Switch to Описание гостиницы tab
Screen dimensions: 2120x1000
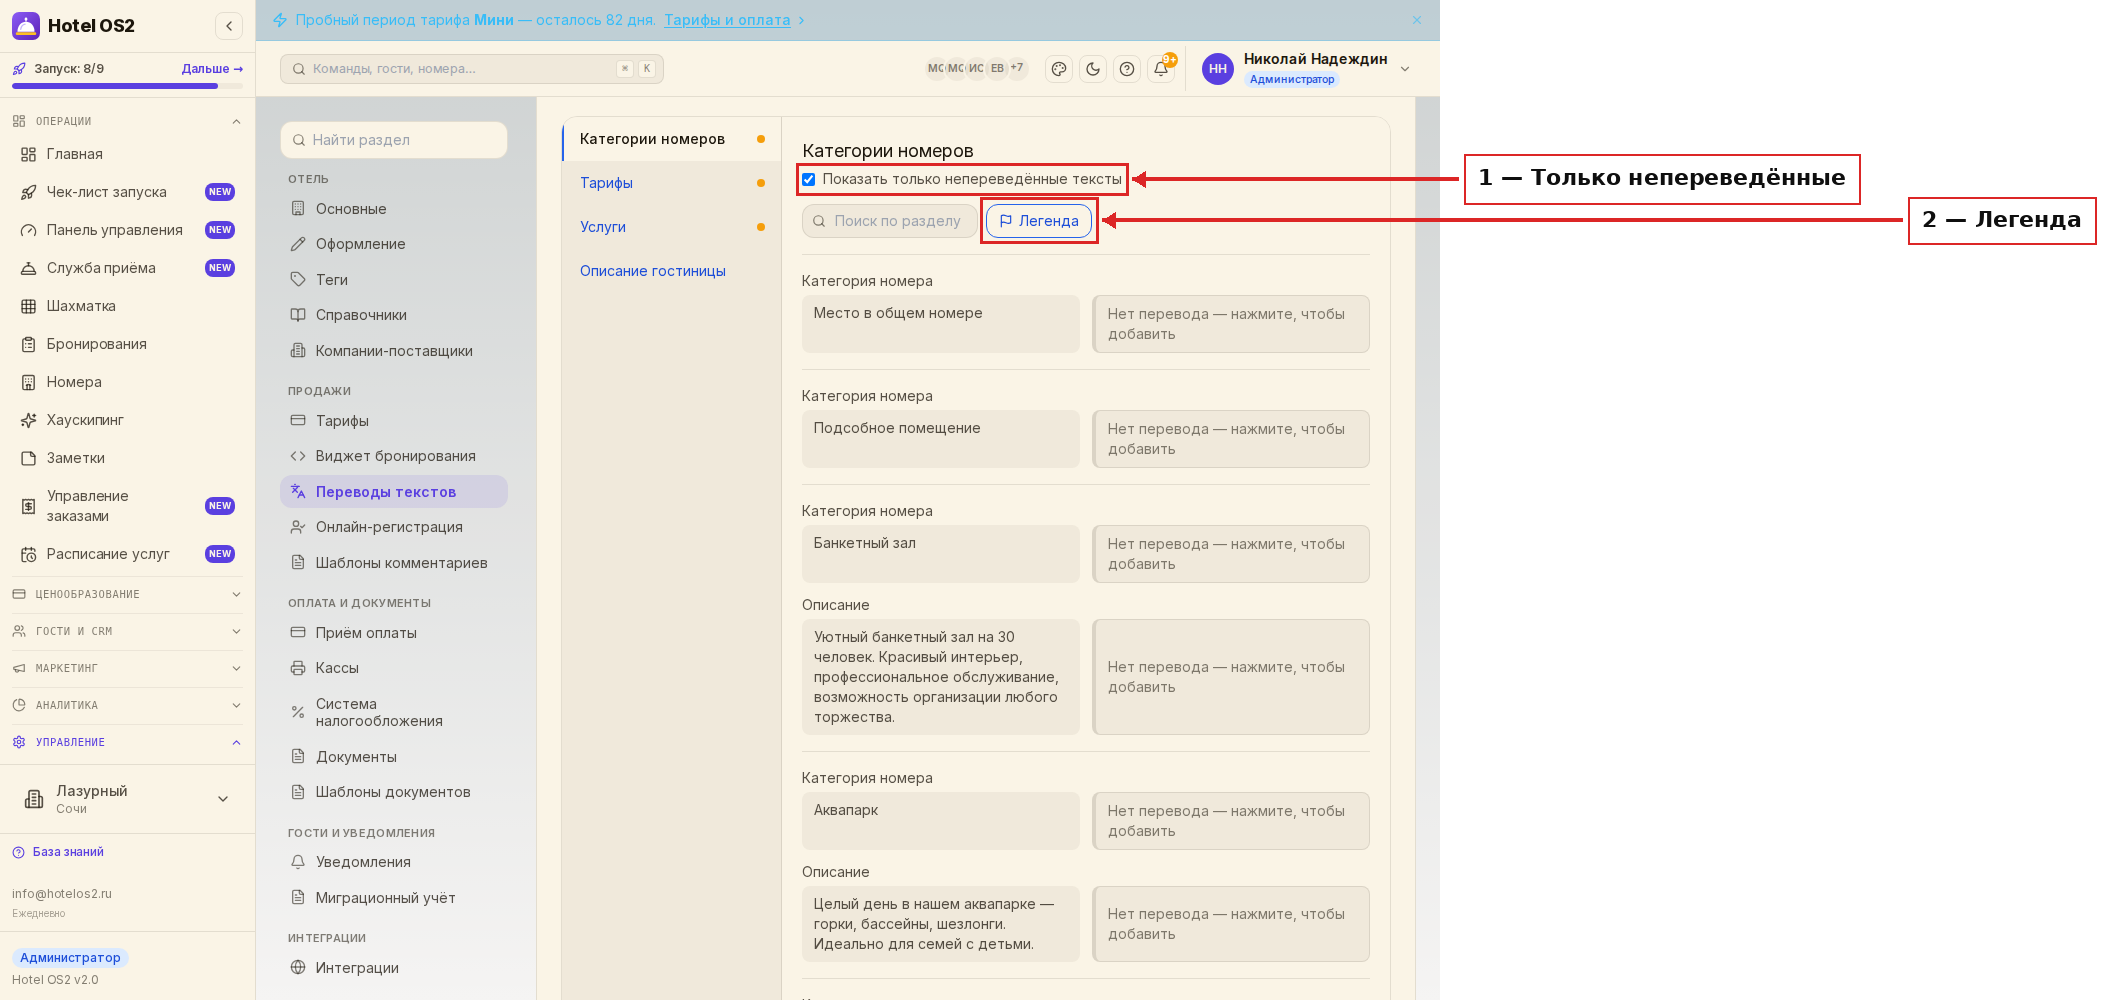coord(672,271)
